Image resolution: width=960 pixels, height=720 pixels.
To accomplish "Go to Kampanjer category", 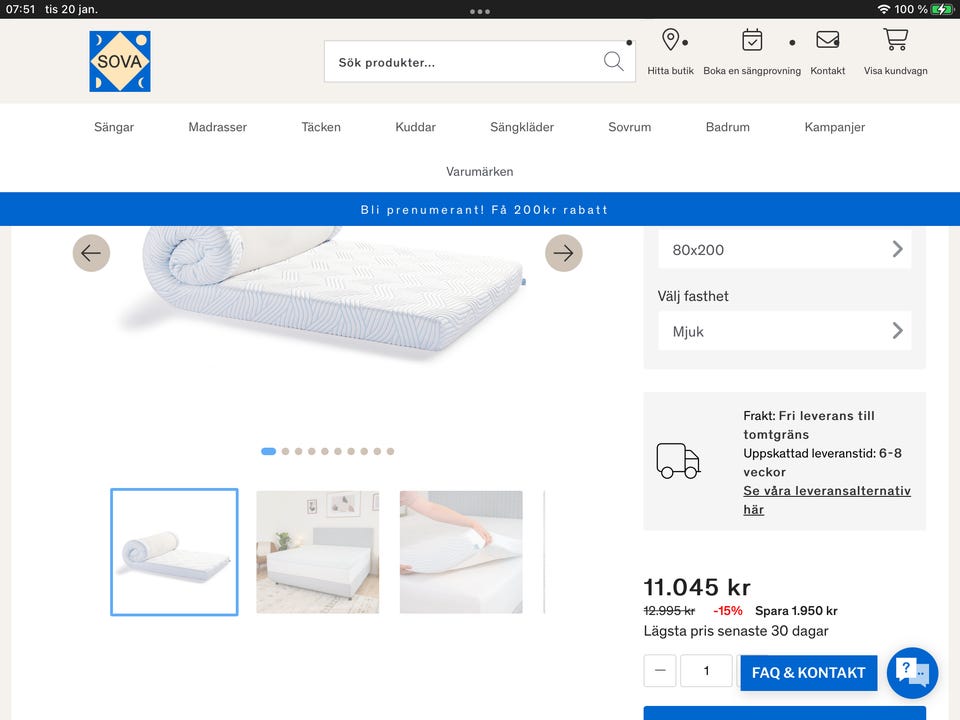I will 834,127.
